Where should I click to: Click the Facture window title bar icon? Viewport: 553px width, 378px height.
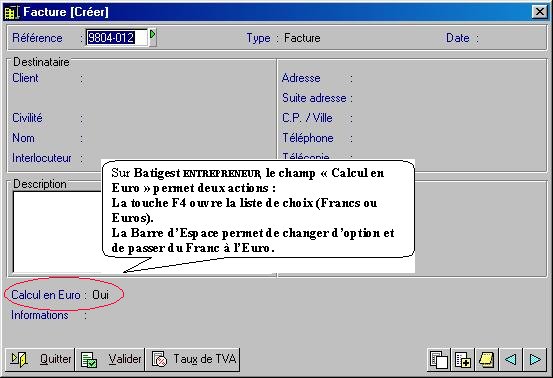point(11,12)
